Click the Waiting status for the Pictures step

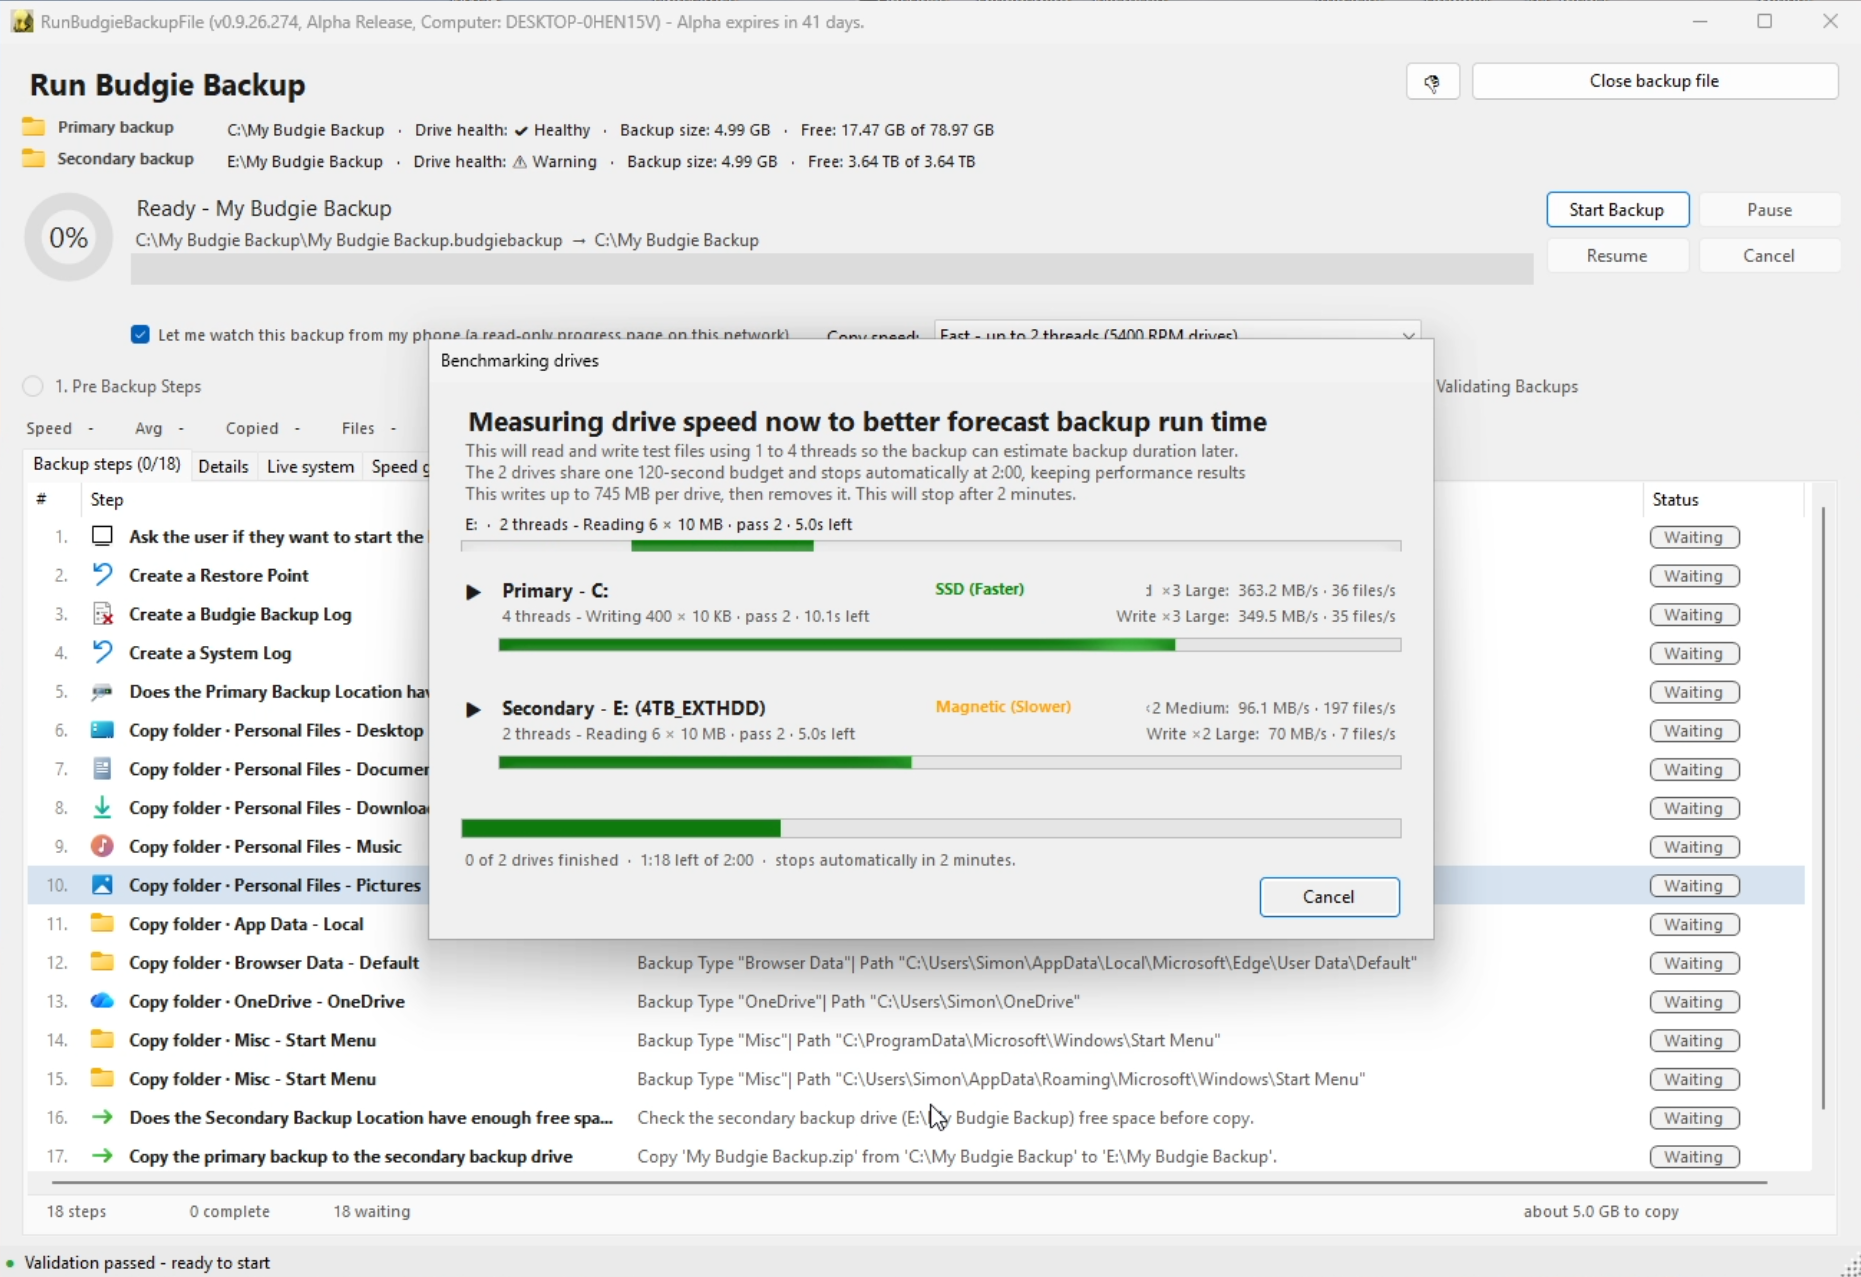[1694, 886]
